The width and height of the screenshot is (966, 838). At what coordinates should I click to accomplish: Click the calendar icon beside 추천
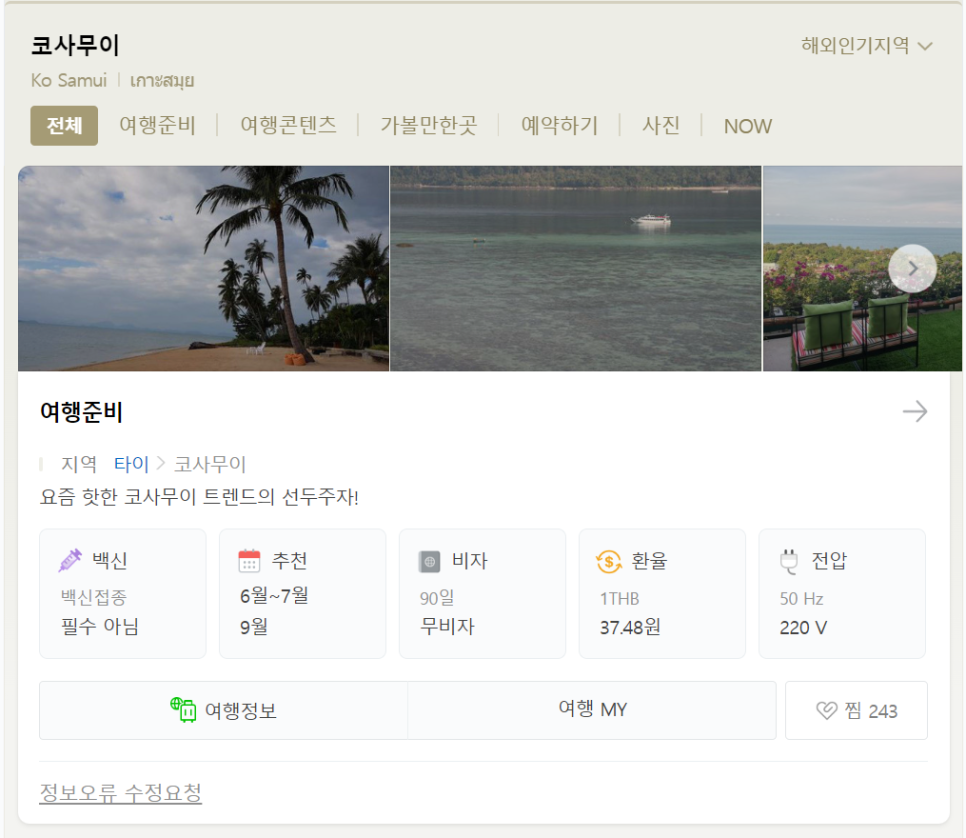[249, 561]
